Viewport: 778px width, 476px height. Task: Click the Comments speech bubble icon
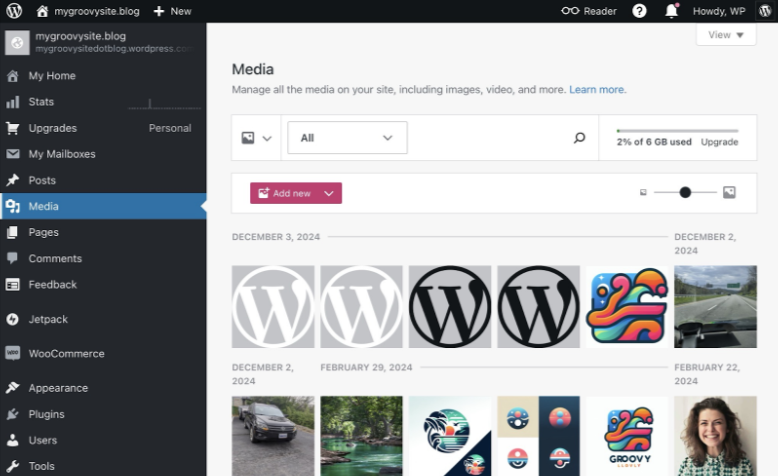[12, 259]
